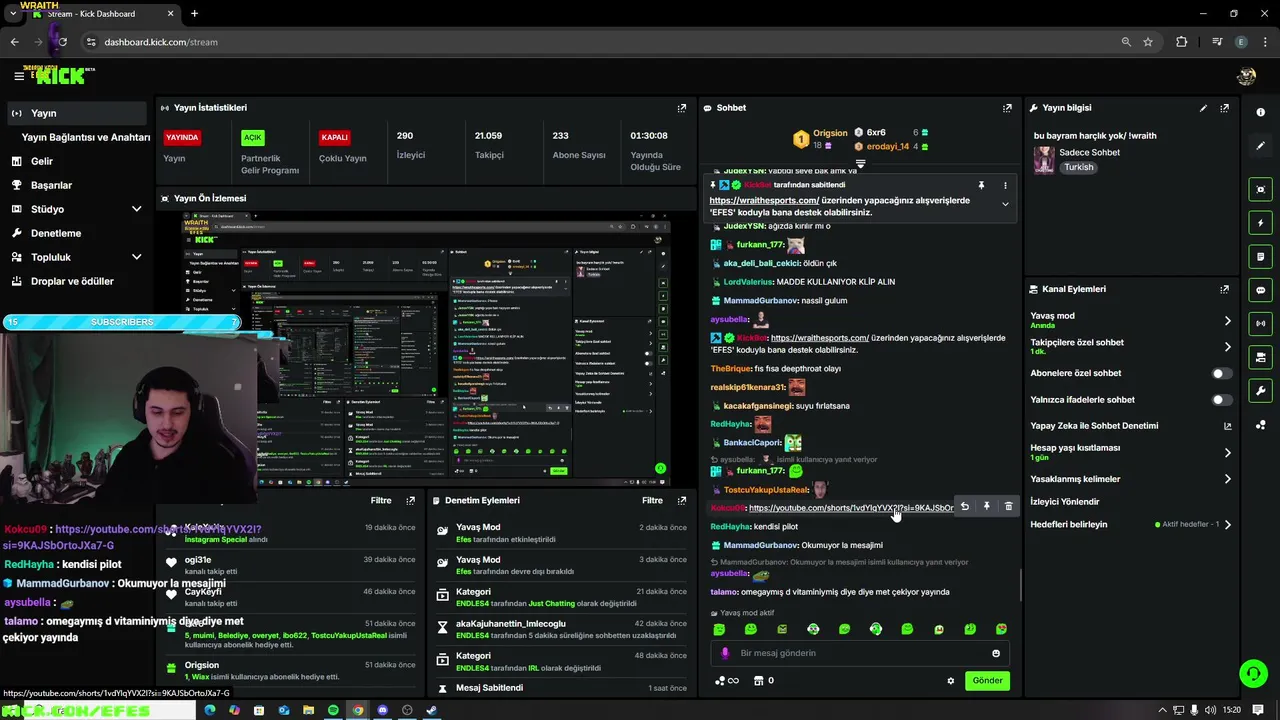Pin Kokcu09's chat message

tap(986, 507)
